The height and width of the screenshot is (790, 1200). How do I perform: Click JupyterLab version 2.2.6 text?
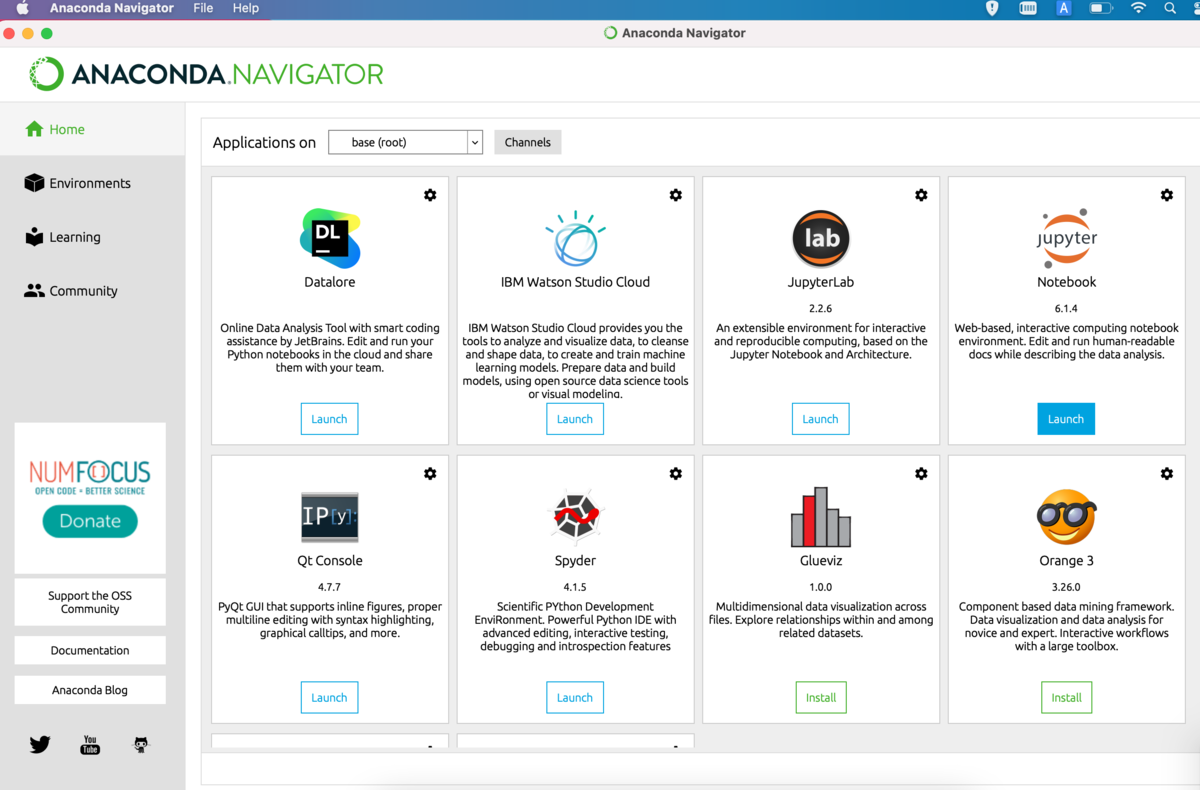821,308
